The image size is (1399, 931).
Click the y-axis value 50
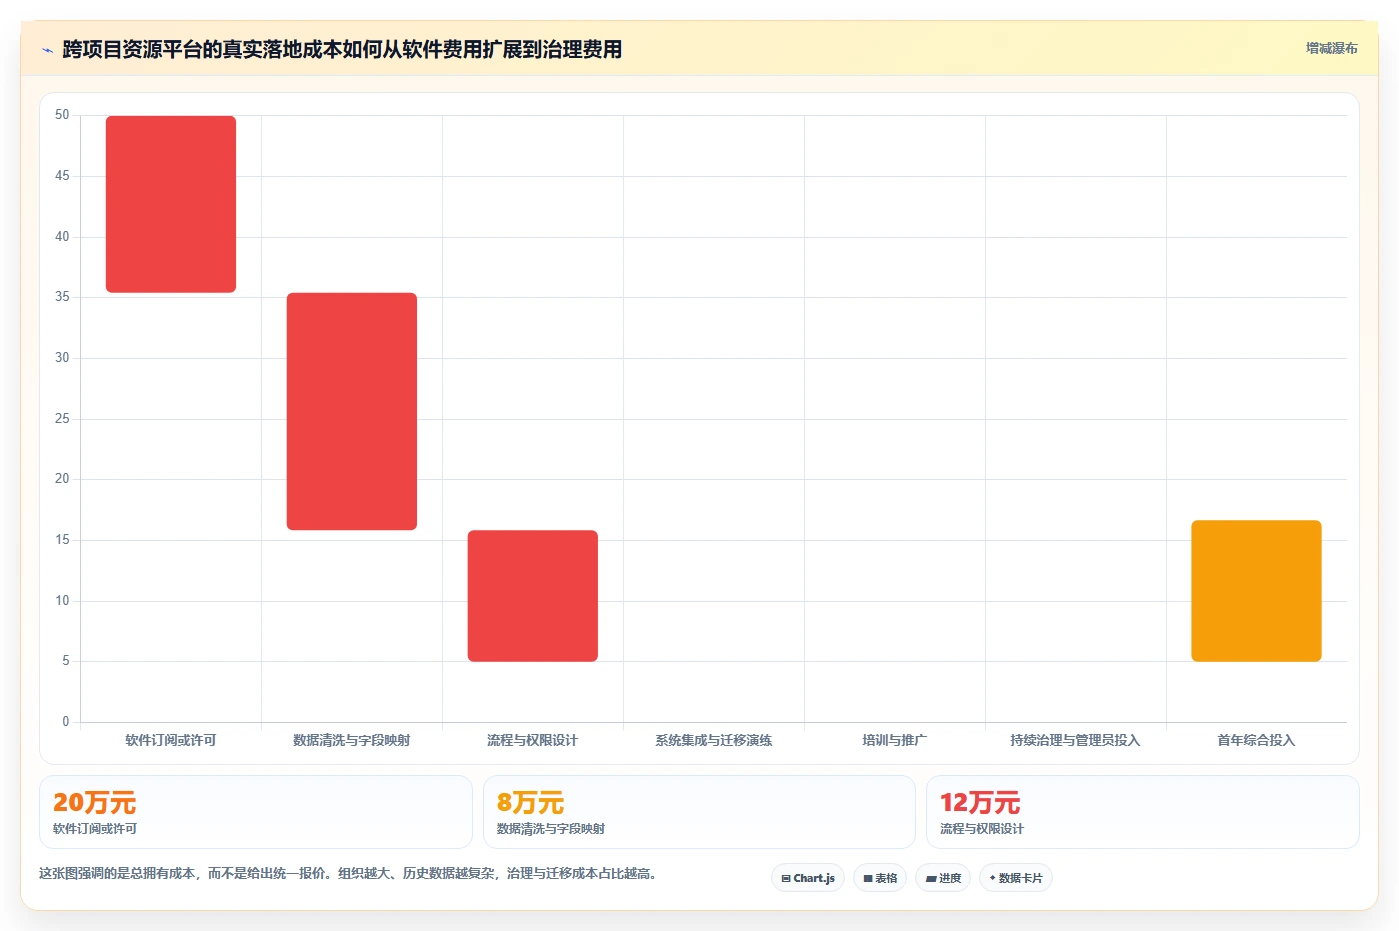pyautogui.click(x=62, y=115)
